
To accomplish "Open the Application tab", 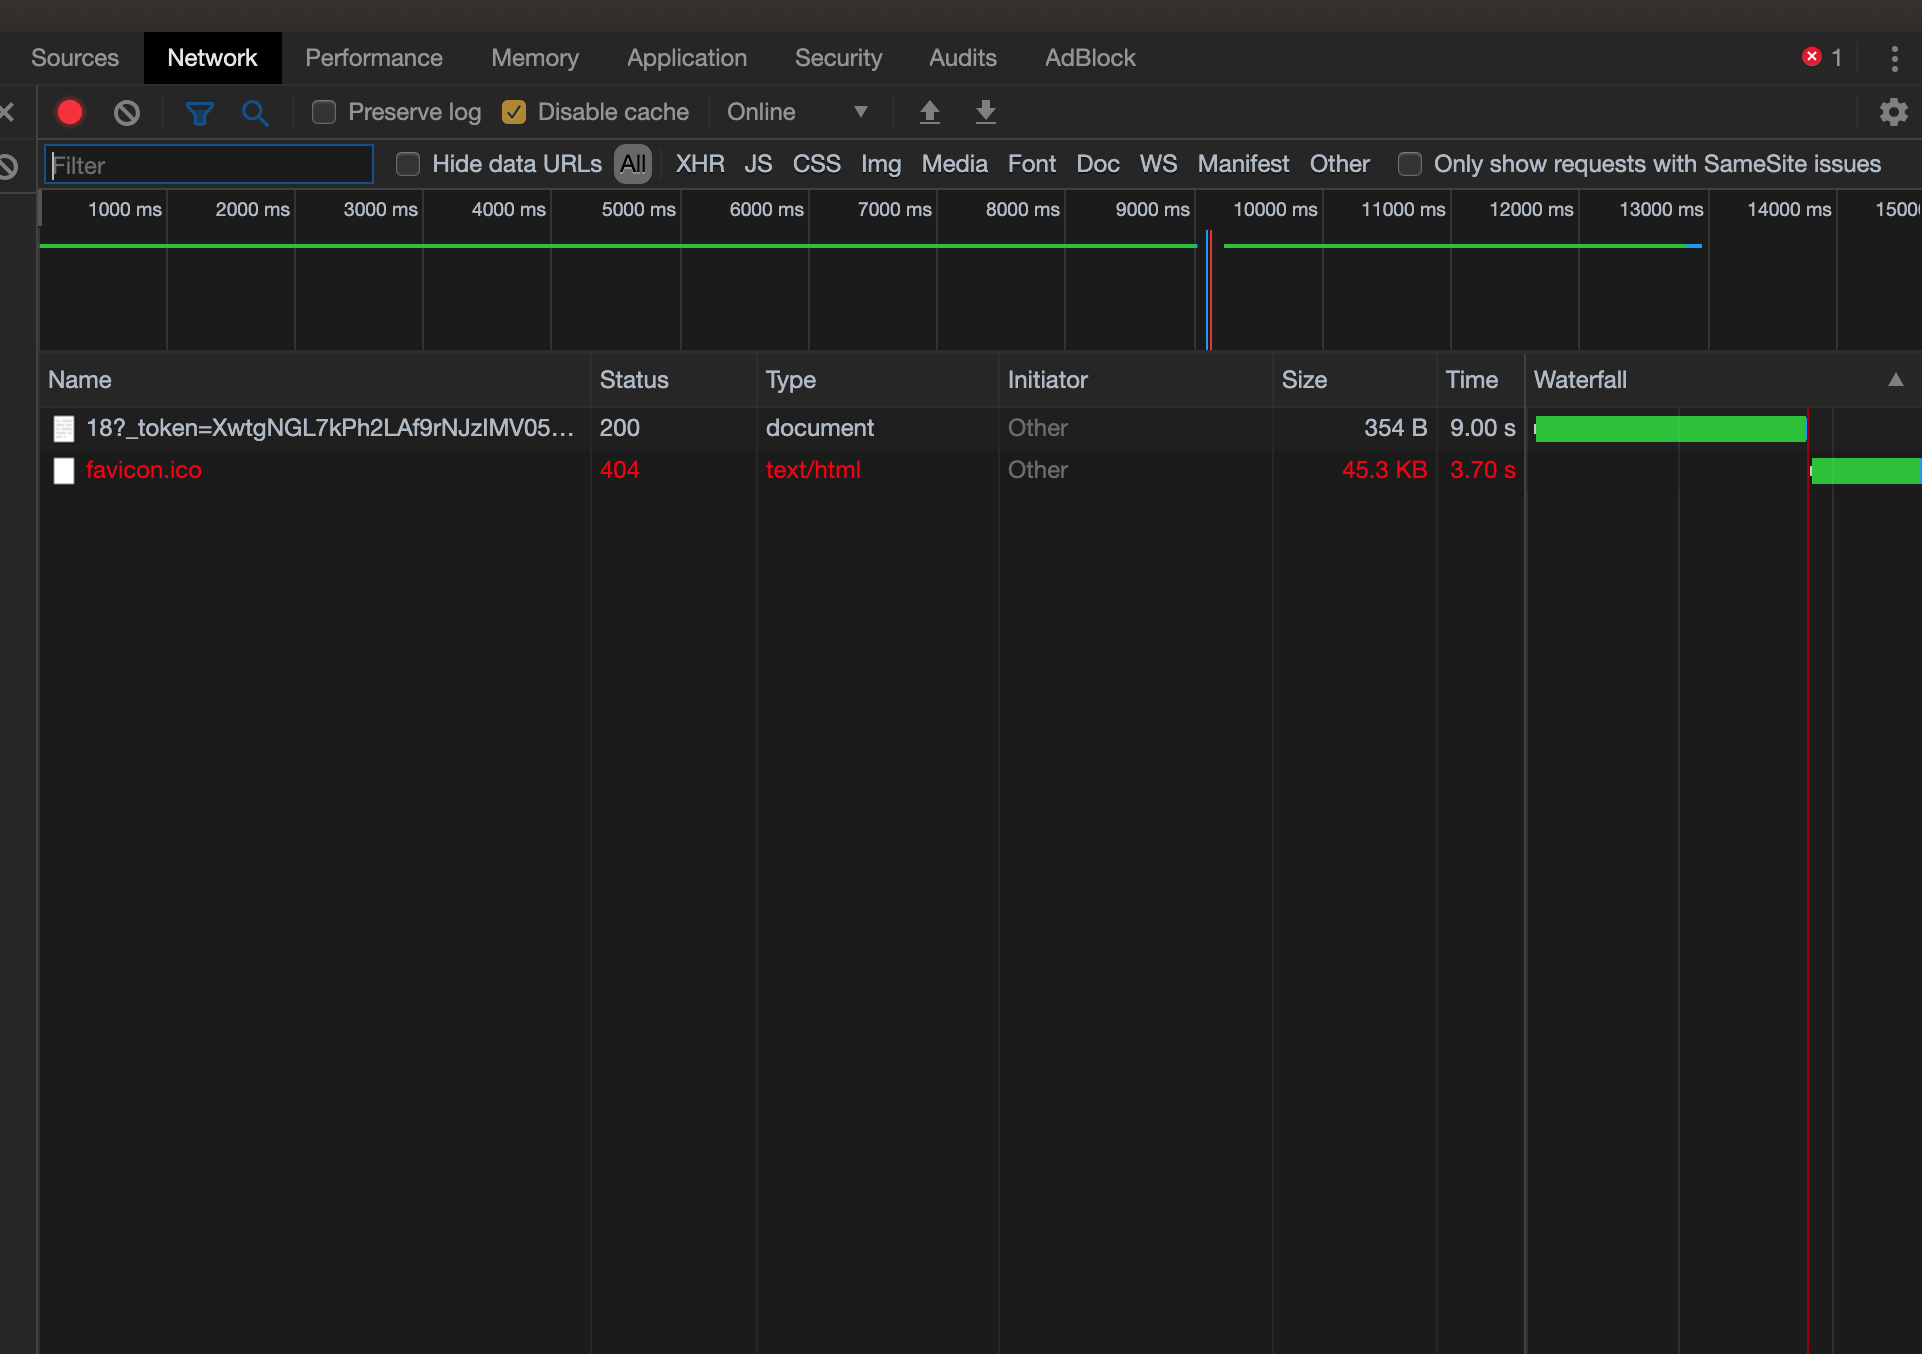I will coord(686,58).
